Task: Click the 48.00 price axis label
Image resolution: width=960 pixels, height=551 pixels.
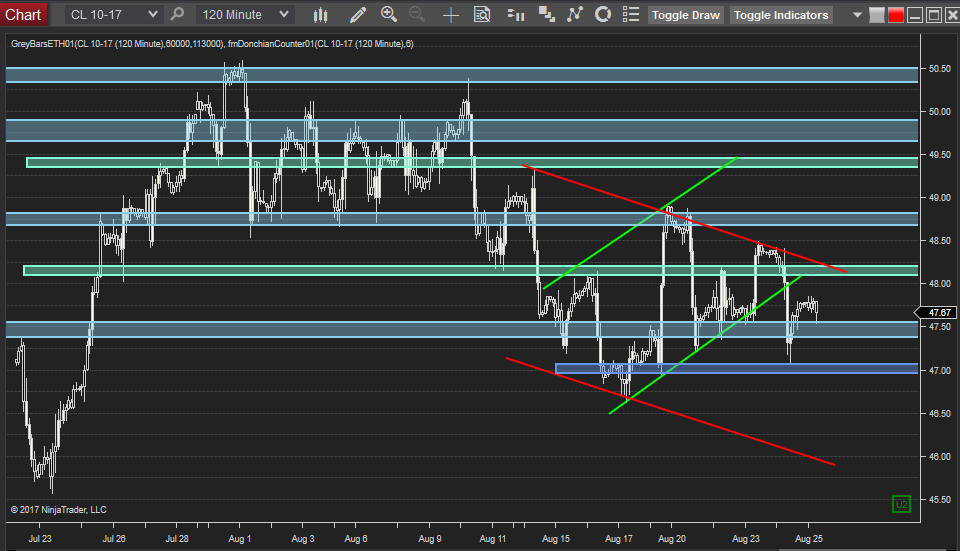Action: pos(939,285)
